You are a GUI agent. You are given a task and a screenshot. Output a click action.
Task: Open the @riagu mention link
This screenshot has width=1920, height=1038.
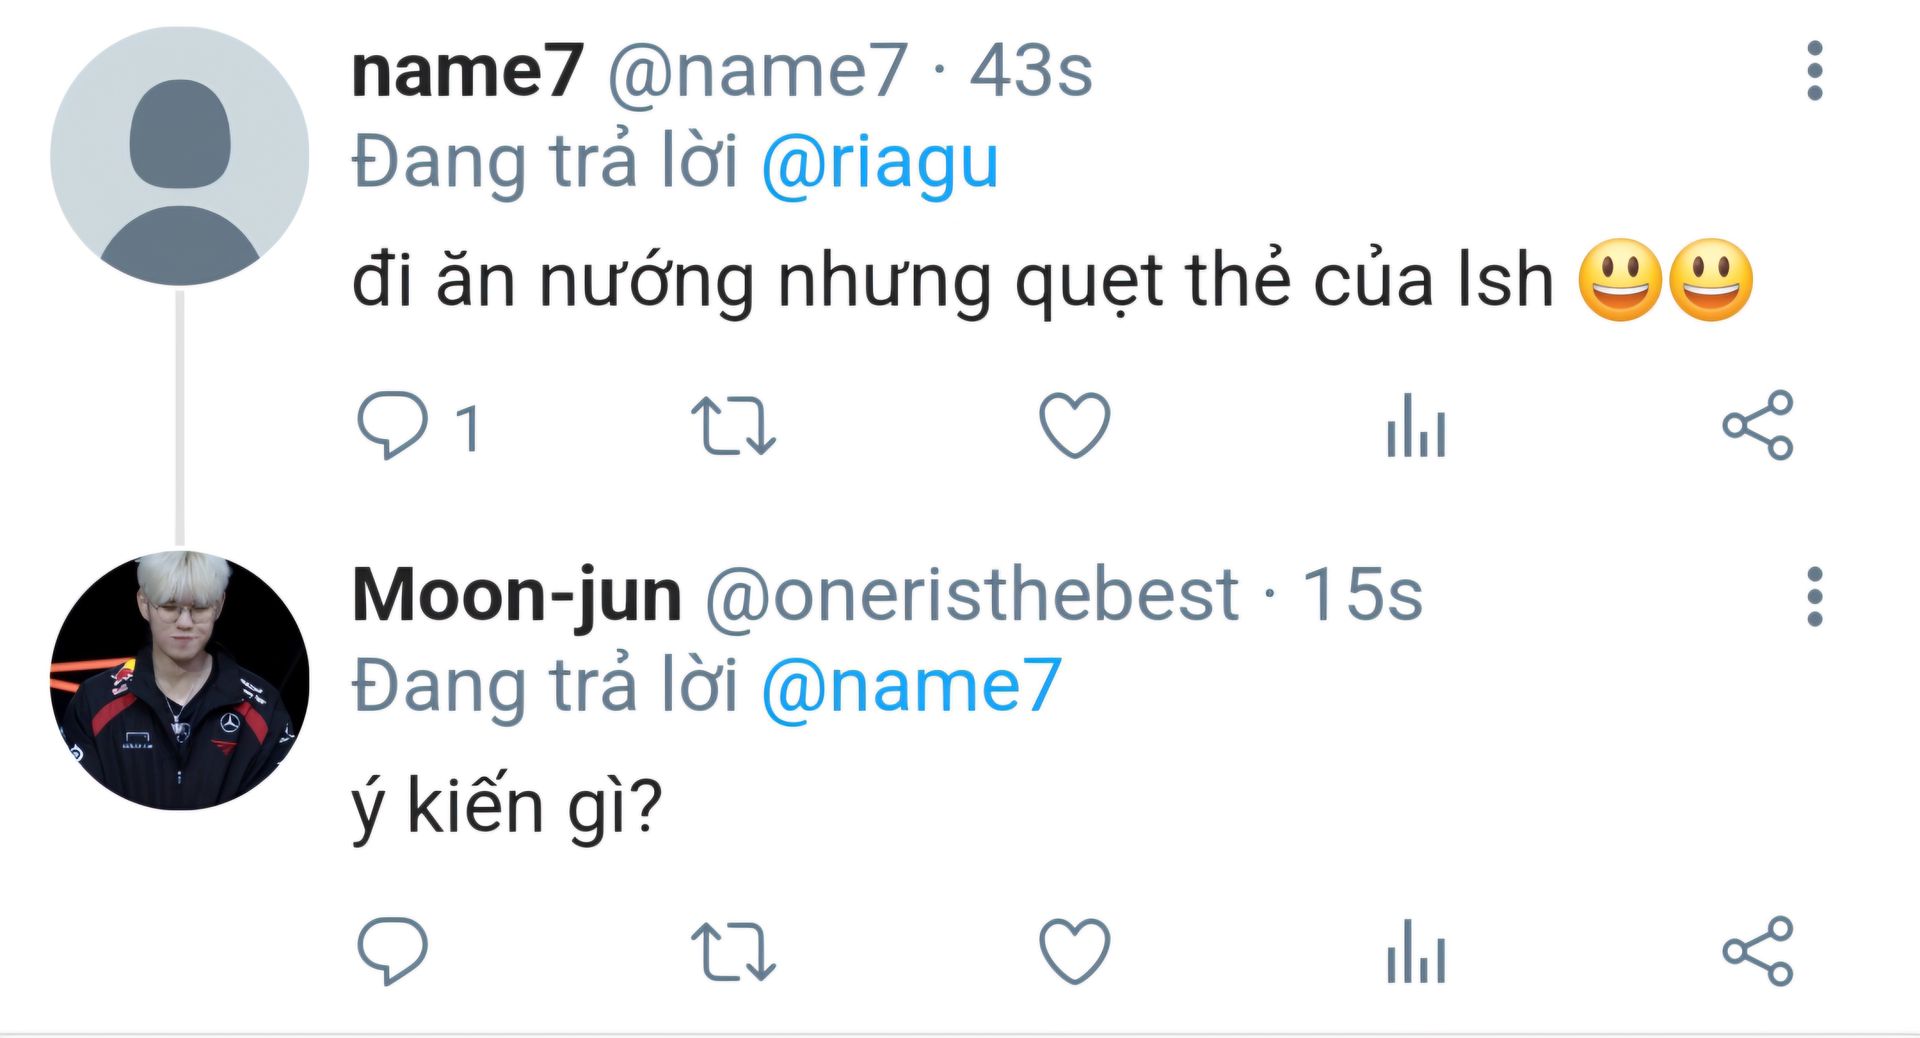(x=880, y=164)
